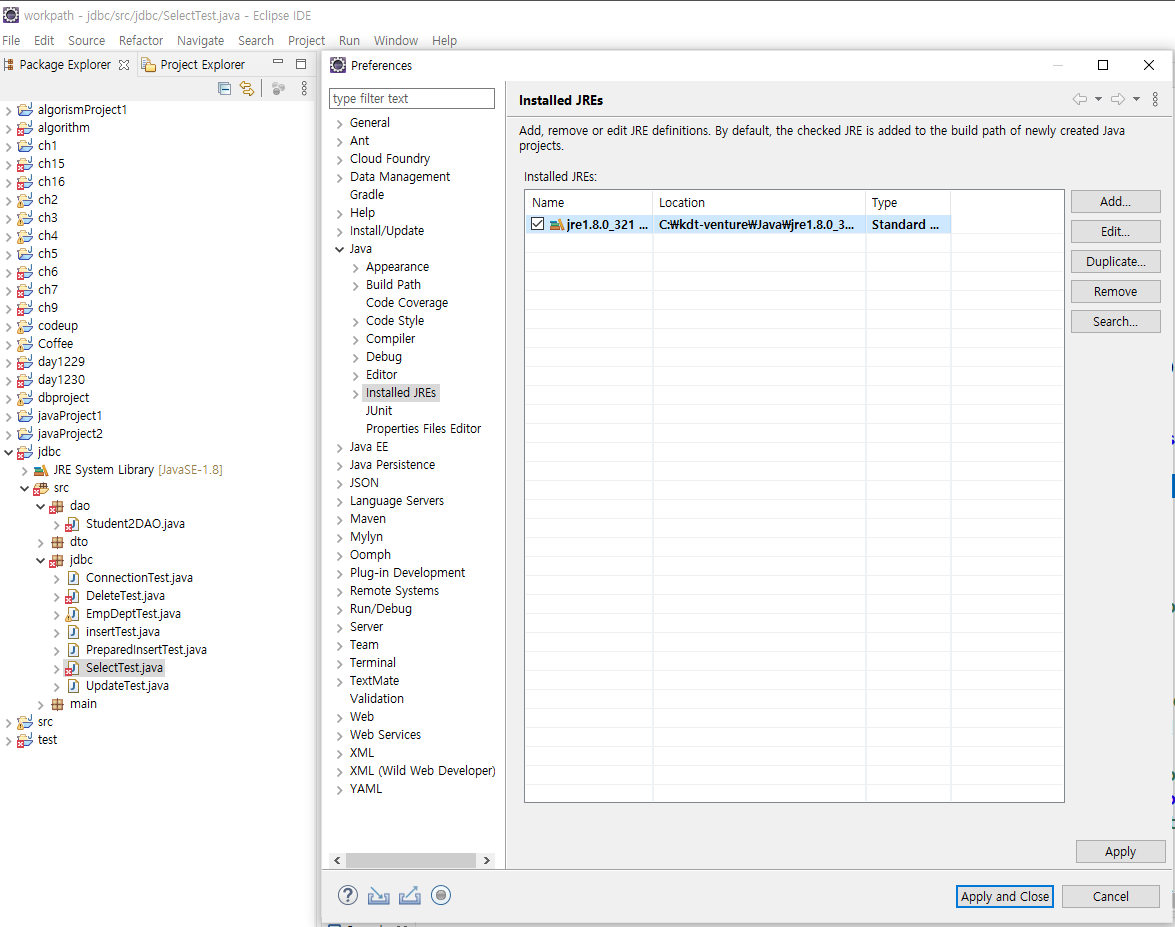Click Export preferences icon
The height and width of the screenshot is (927, 1175).
(x=409, y=896)
